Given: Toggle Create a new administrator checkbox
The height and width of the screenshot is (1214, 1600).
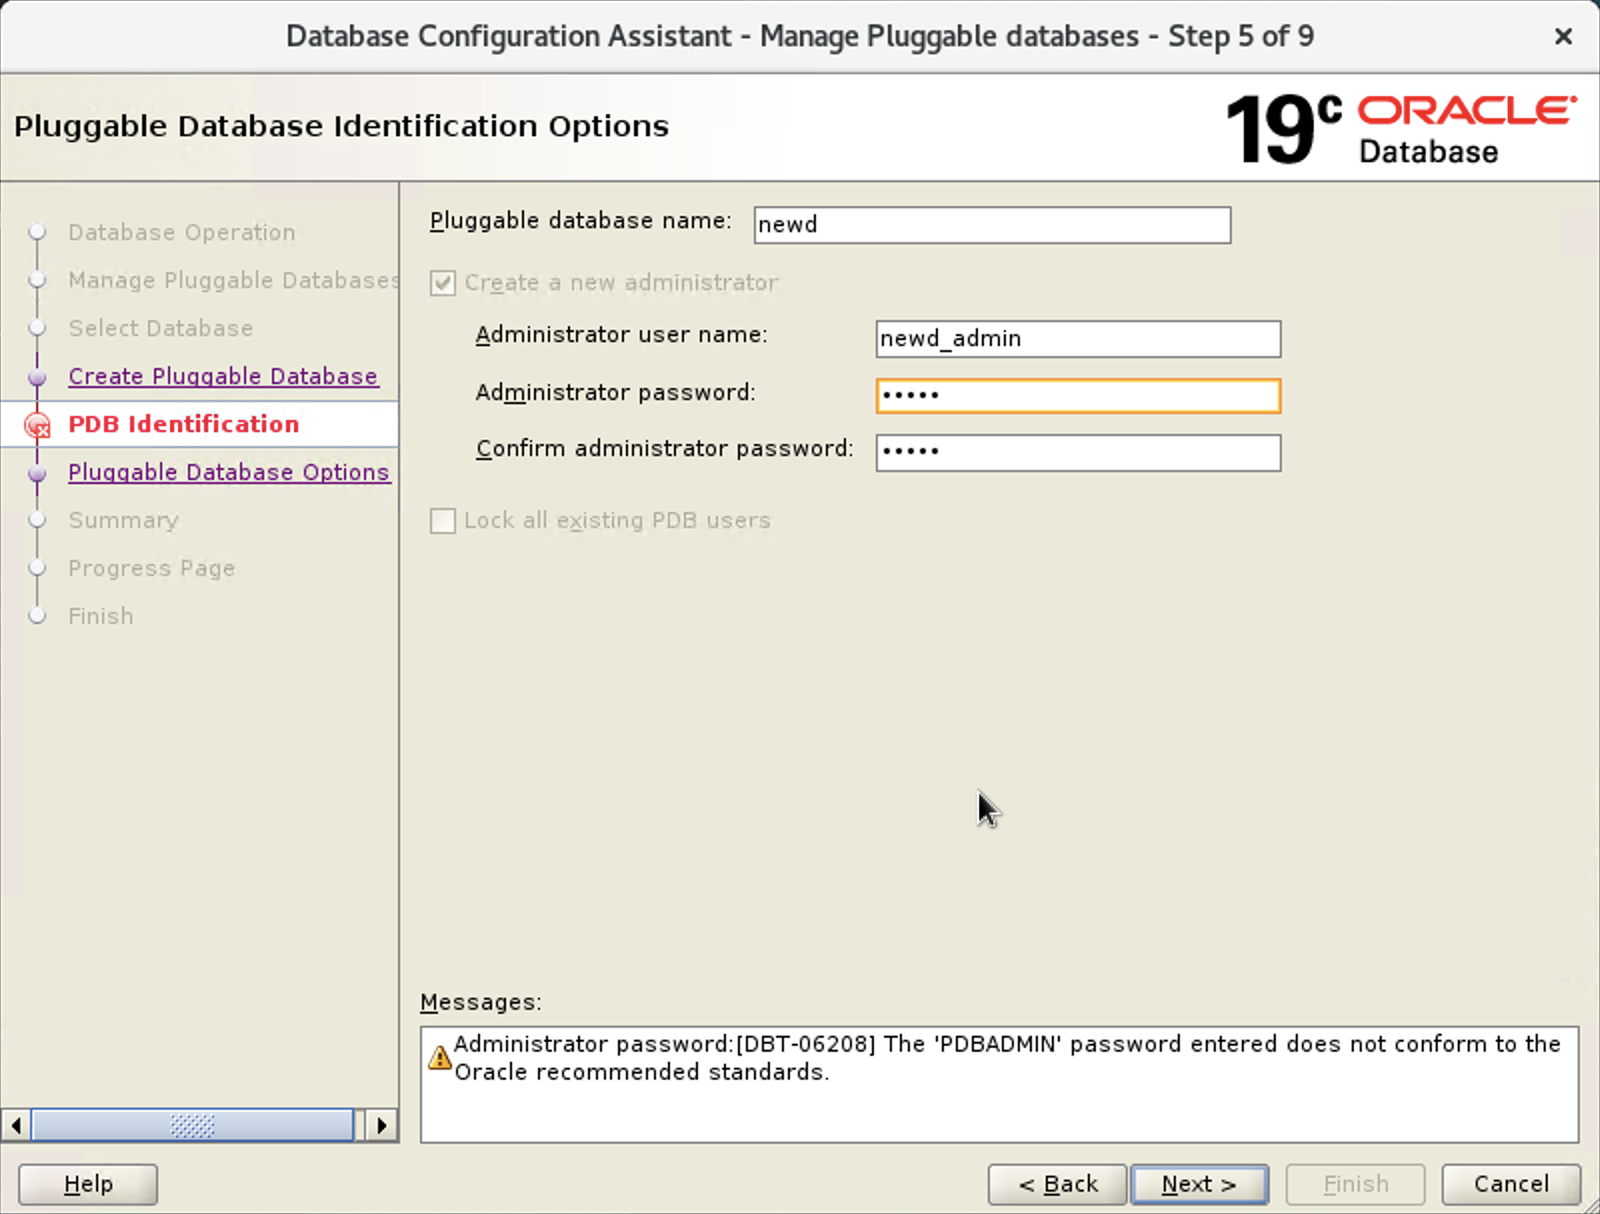Looking at the screenshot, I should pos(443,283).
